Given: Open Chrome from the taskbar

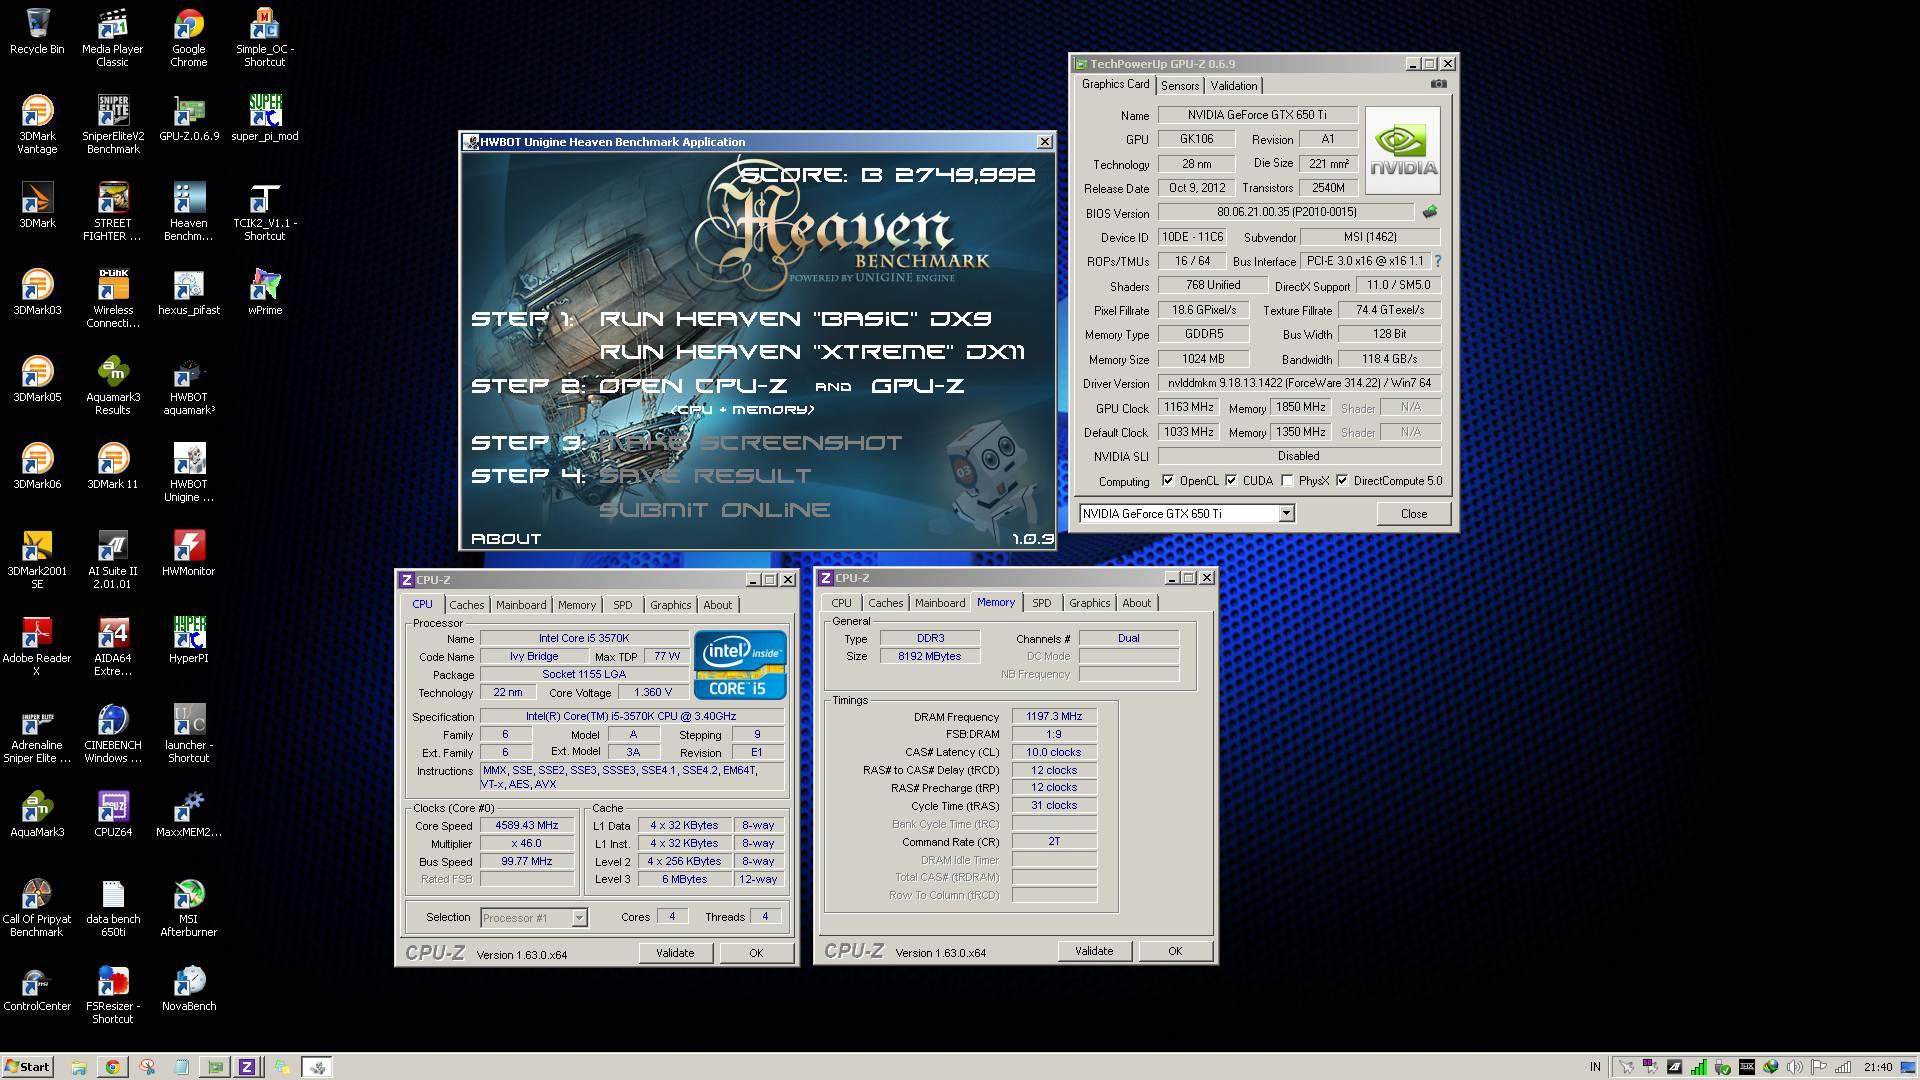Looking at the screenshot, I should click(x=112, y=1067).
